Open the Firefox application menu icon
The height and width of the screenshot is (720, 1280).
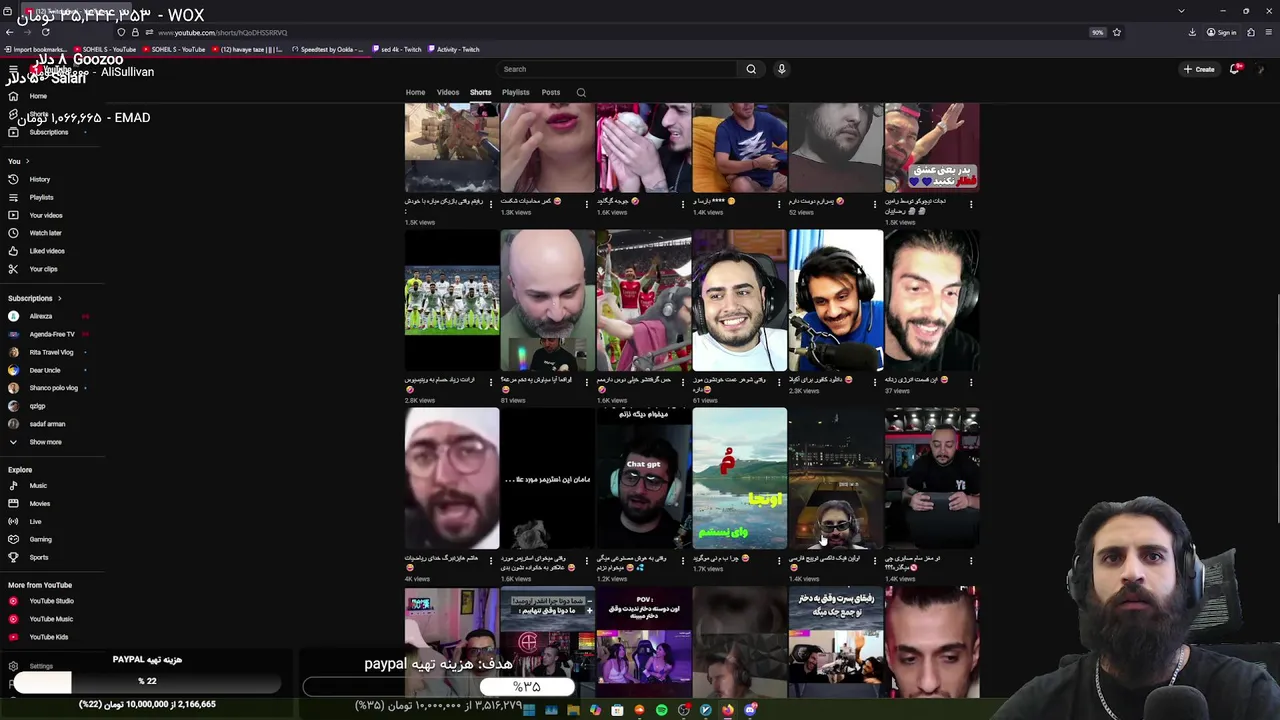click(x=1269, y=32)
